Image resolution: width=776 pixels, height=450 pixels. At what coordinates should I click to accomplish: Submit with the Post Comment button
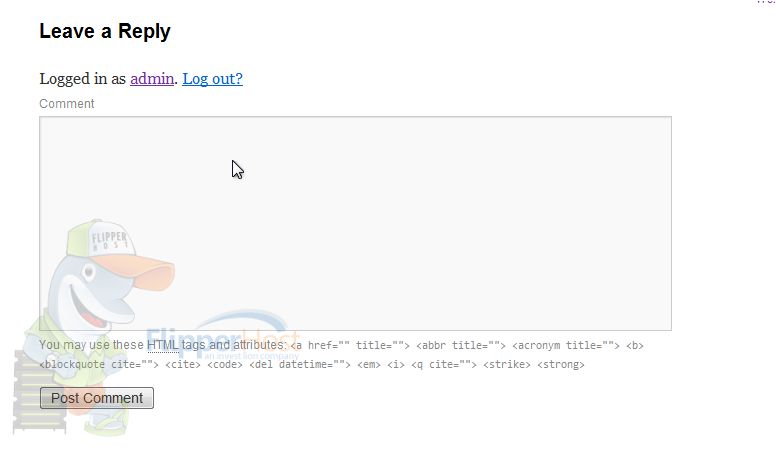pos(97,398)
